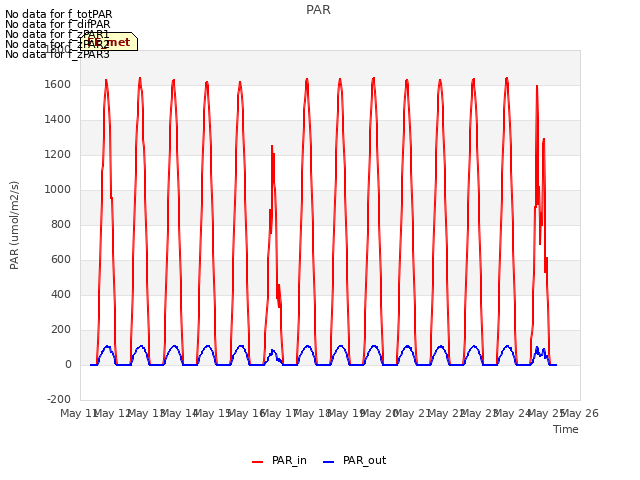Click the blue PAR_out legend line marker
This screenshot has height=480, width=640.
click(329, 462)
